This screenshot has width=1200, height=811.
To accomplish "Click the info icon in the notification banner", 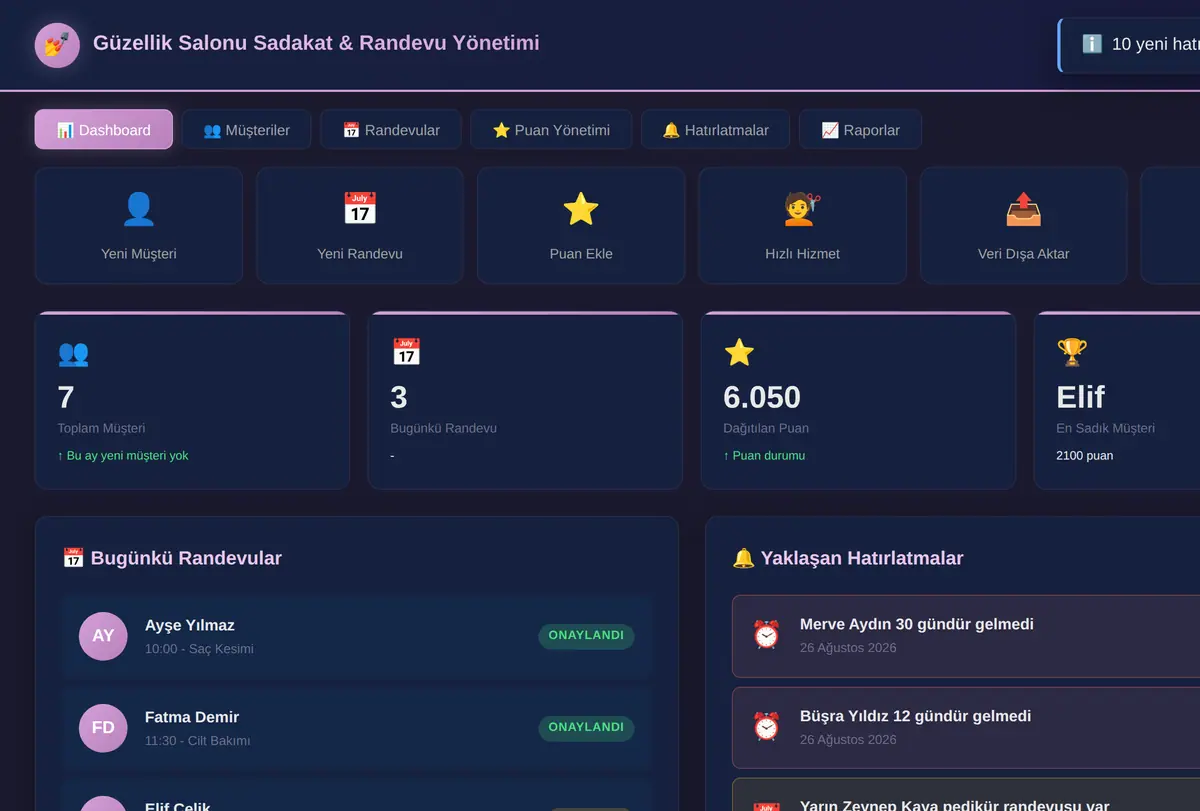I will (1092, 44).
